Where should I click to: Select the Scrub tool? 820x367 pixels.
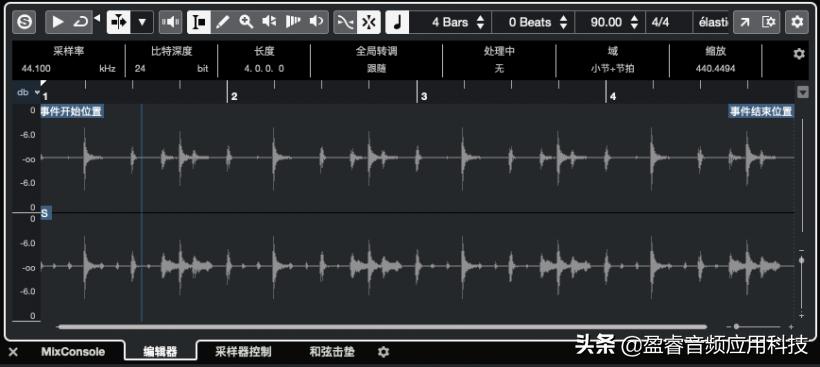point(293,22)
